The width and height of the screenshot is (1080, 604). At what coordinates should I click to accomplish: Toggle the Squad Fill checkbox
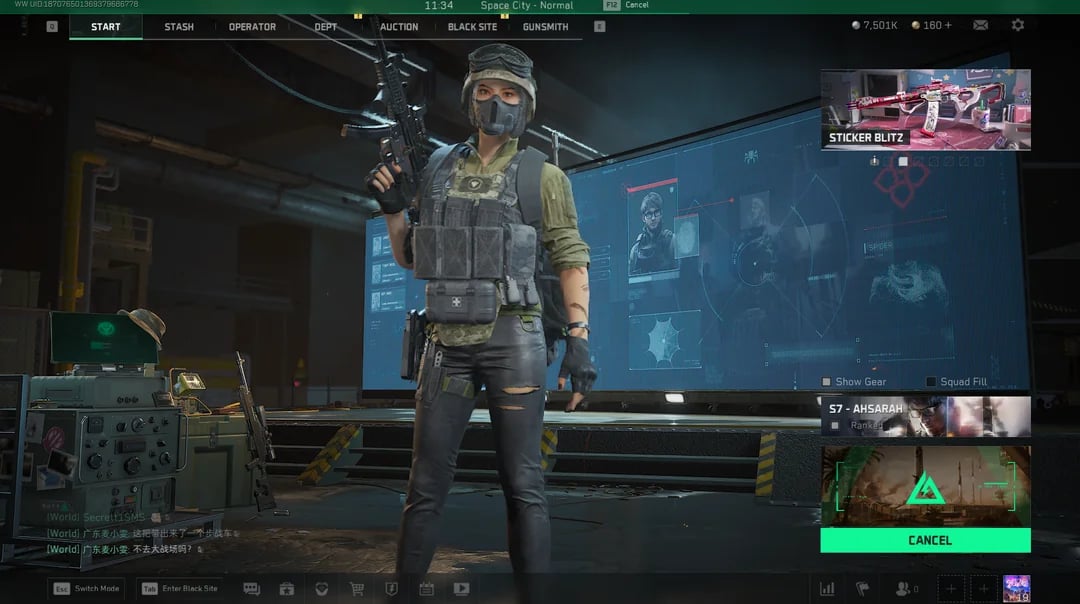click(931, 382)
